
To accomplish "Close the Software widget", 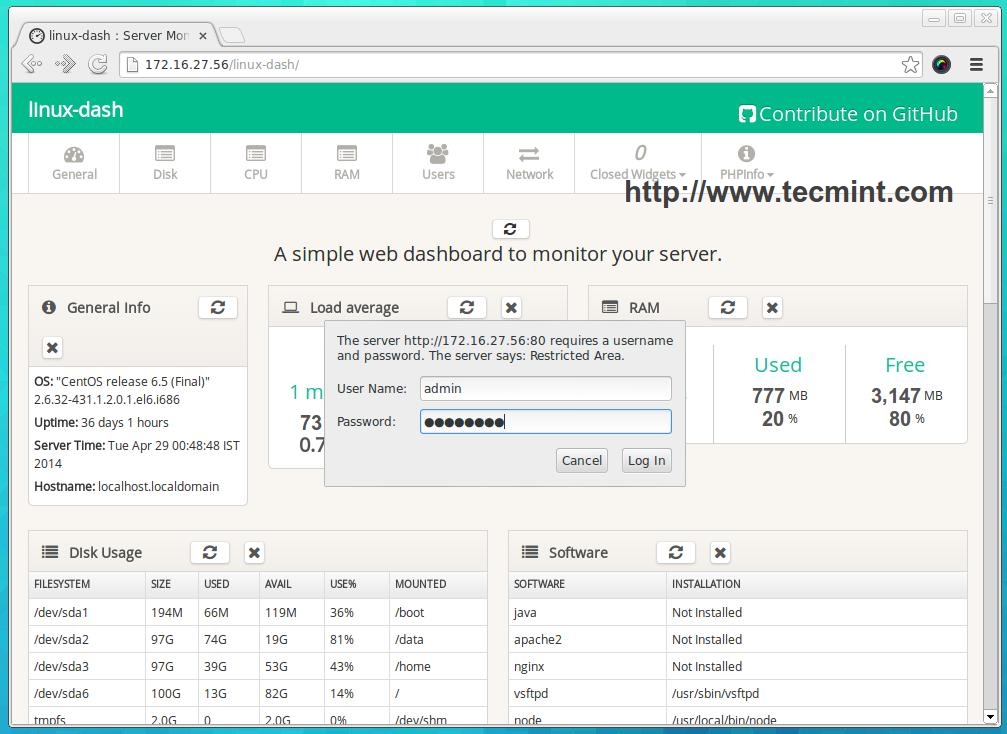I will (720, 553).
